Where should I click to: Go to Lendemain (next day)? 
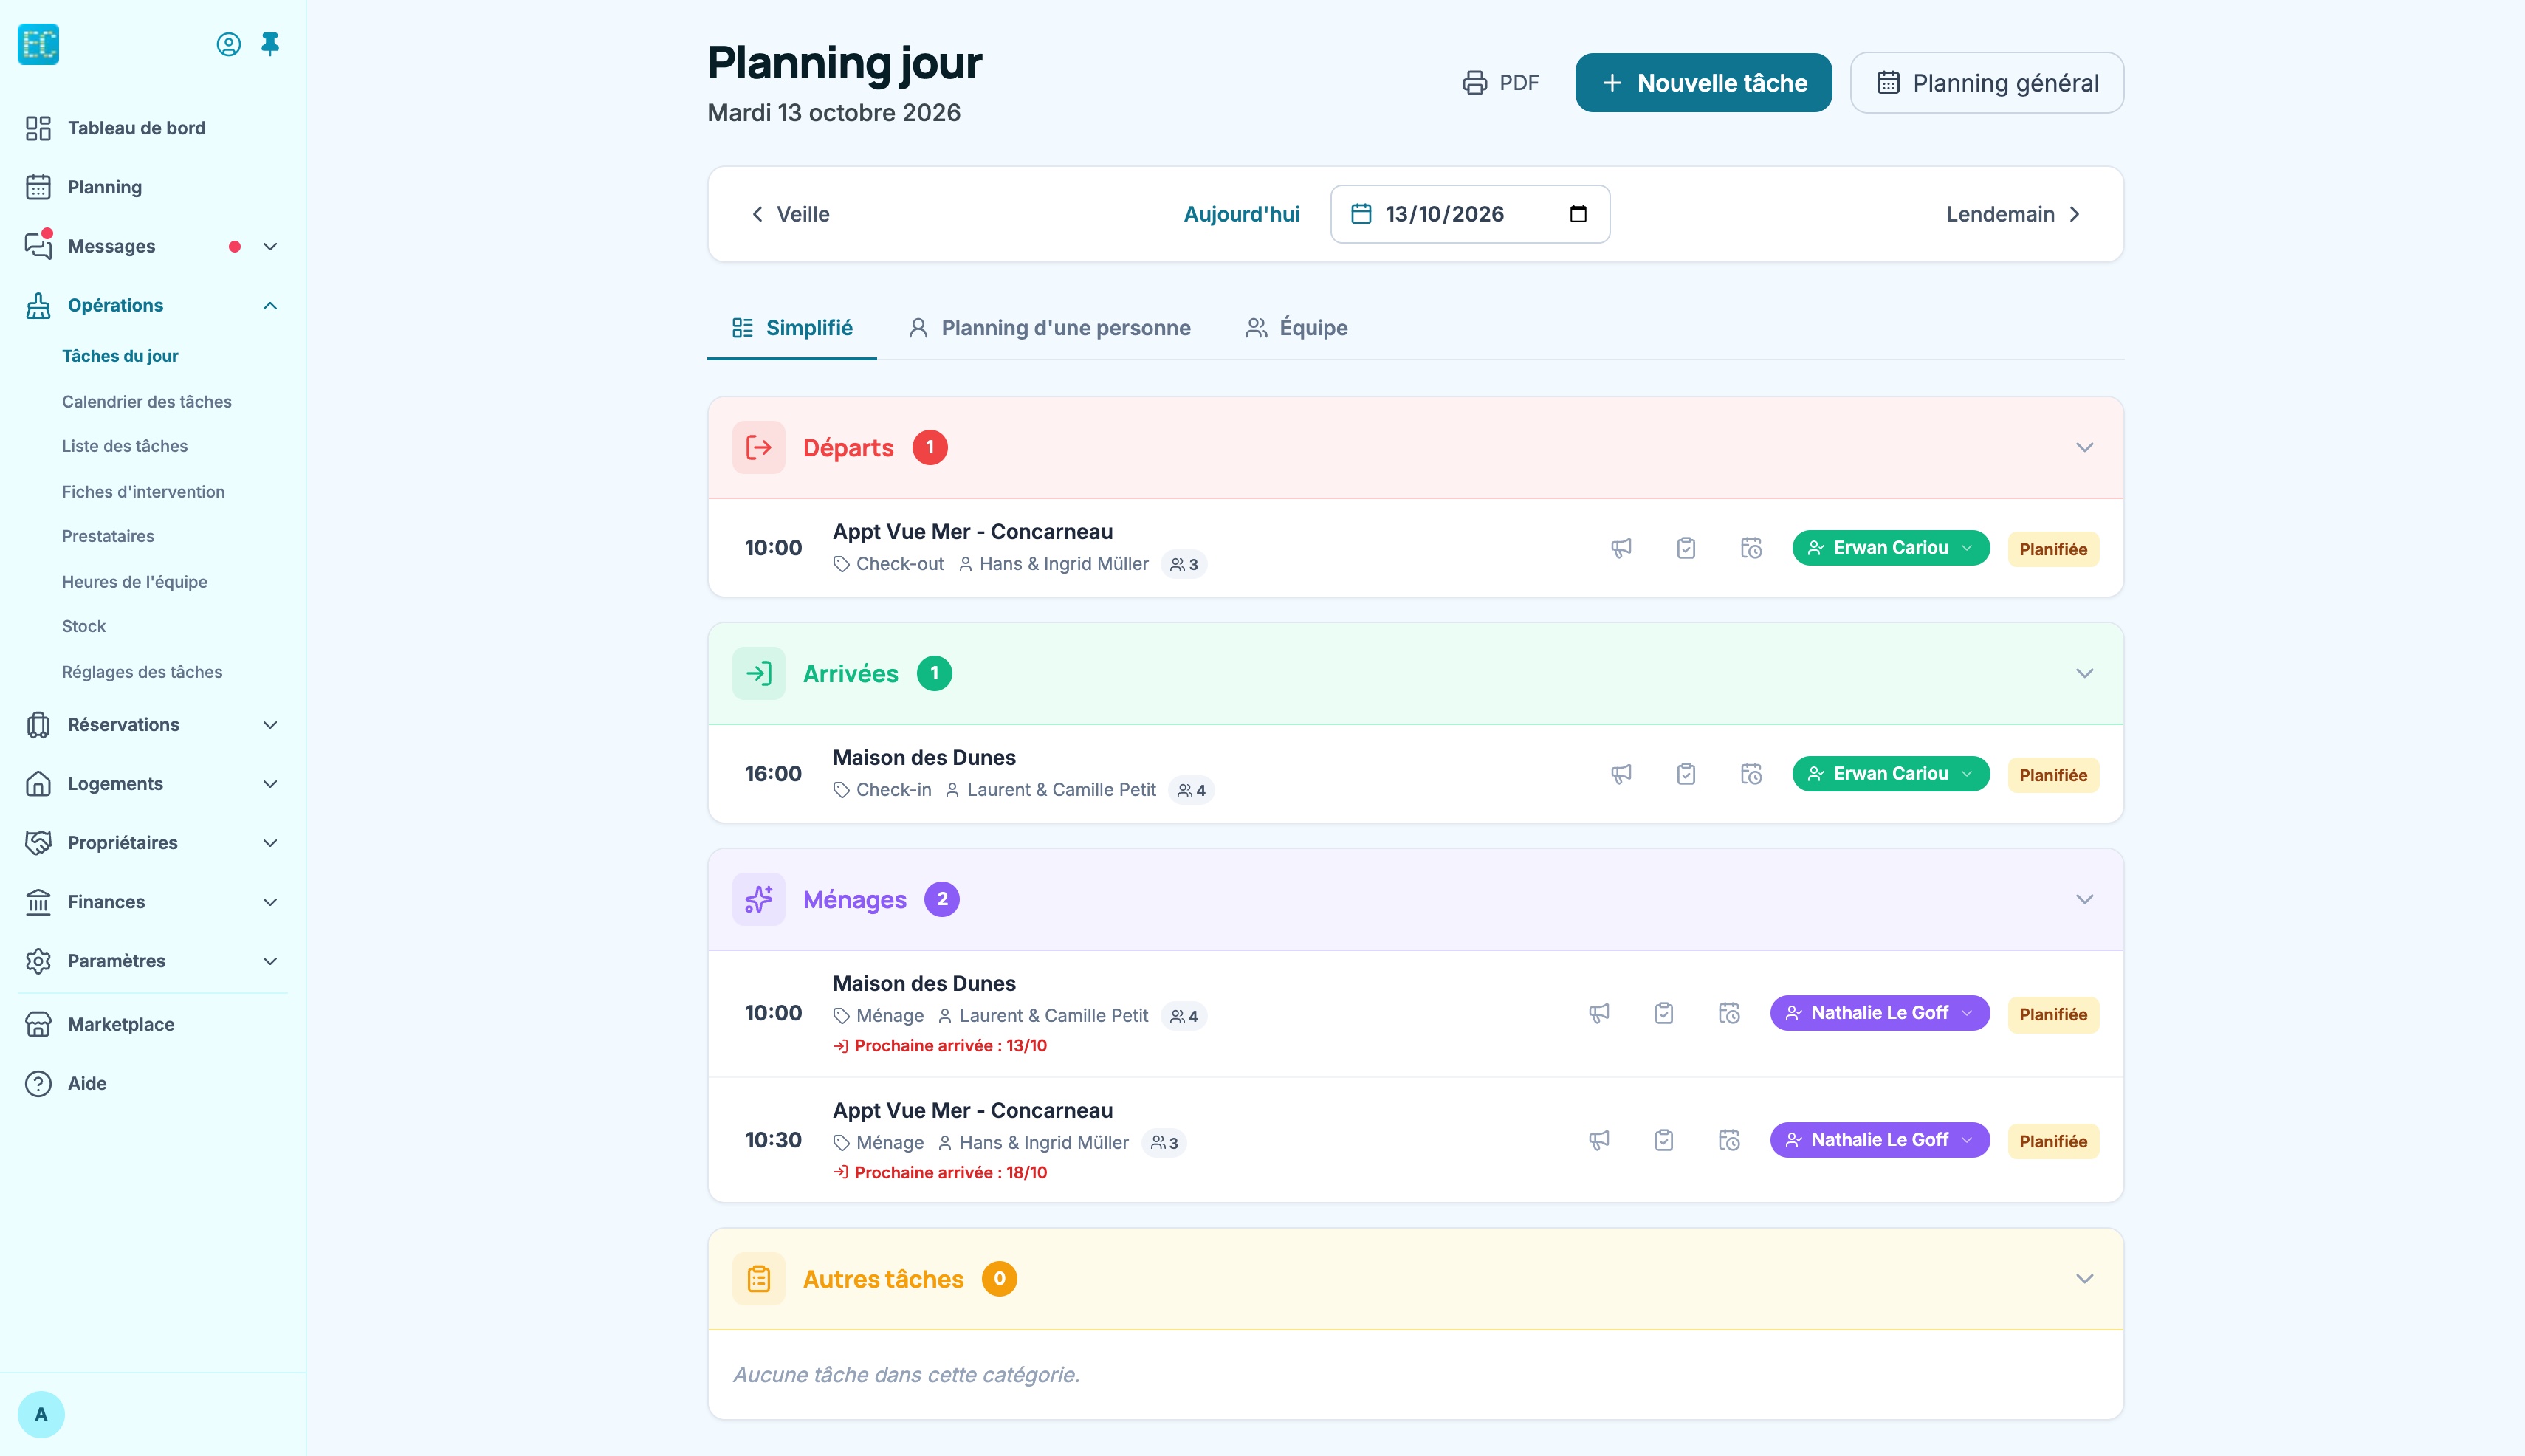[2013, 214]
